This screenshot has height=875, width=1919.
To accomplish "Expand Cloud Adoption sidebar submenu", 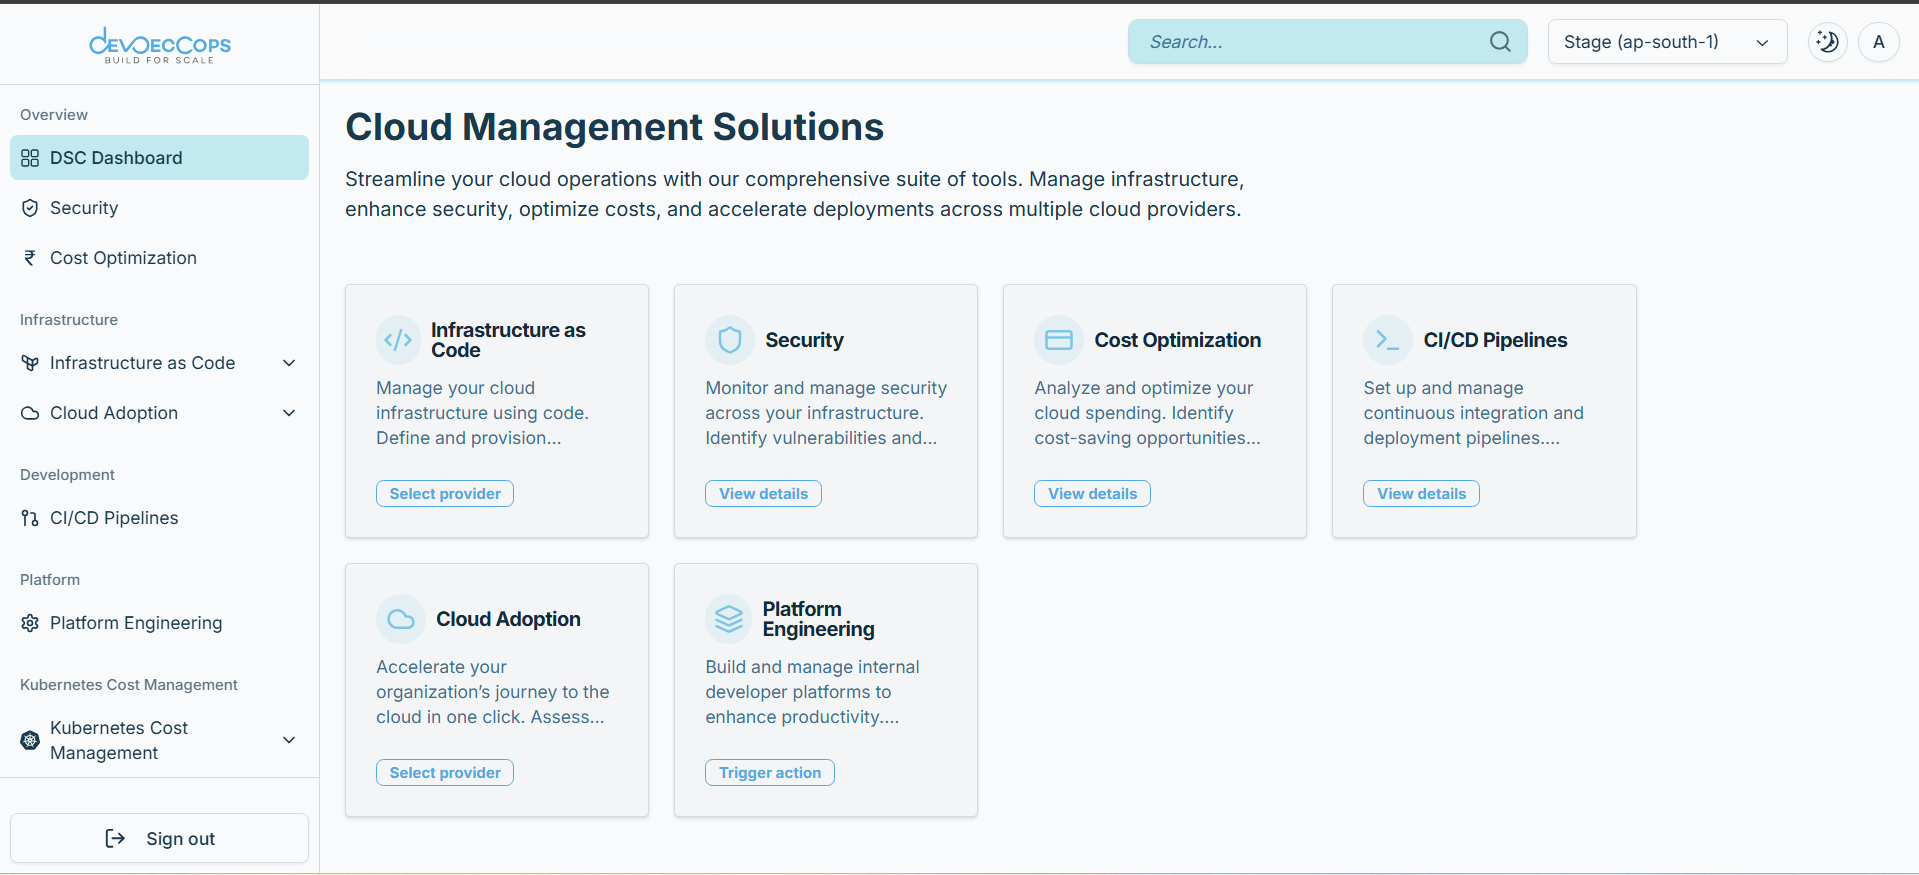I will (x=289, y=413).
